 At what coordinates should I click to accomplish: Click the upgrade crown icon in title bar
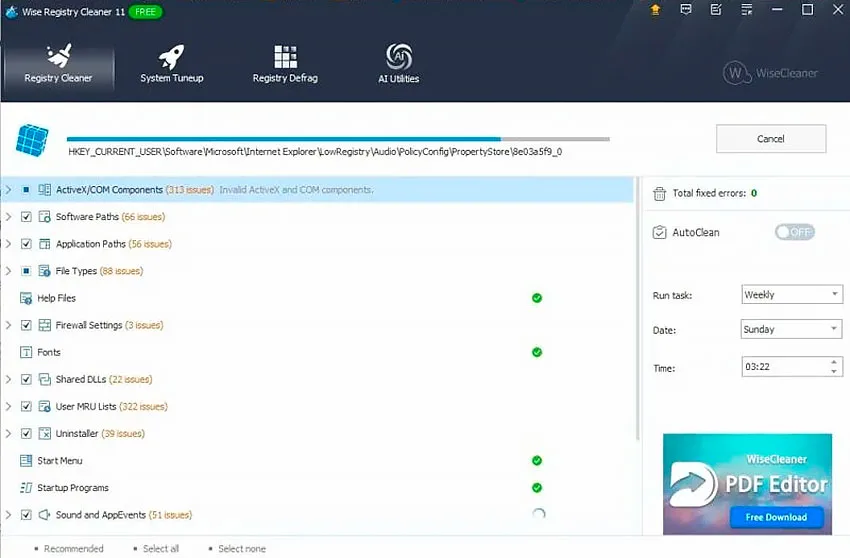[655, 10]
